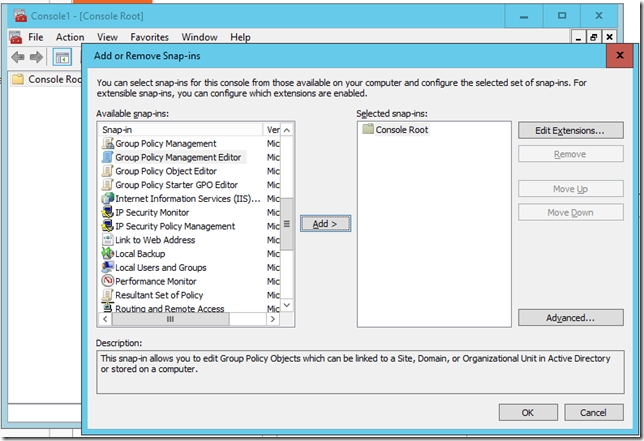The image size is (644, 441).
Task: Minimize the inner MMC child window
Action: pos(578,37)
